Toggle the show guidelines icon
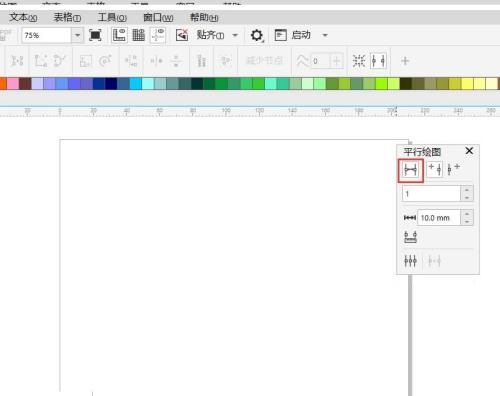The height and width of the screenshot is (396, 500). coord(157,35)
